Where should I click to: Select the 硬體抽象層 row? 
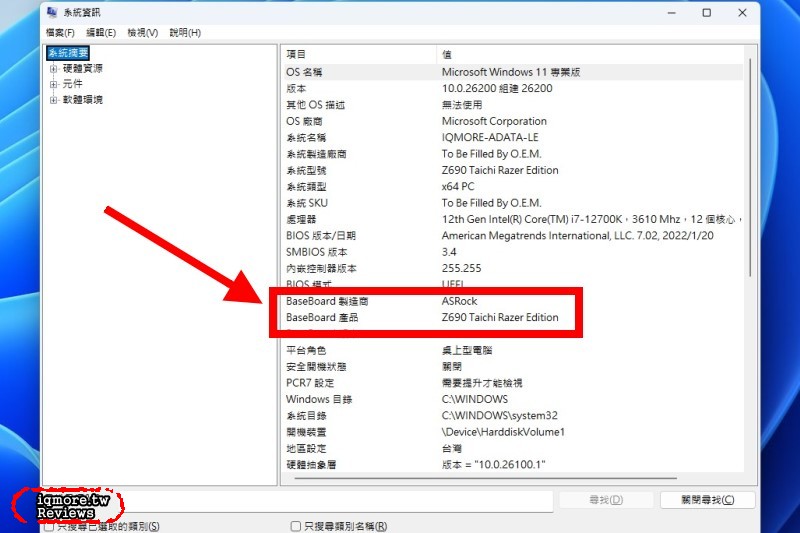(513, 464)
